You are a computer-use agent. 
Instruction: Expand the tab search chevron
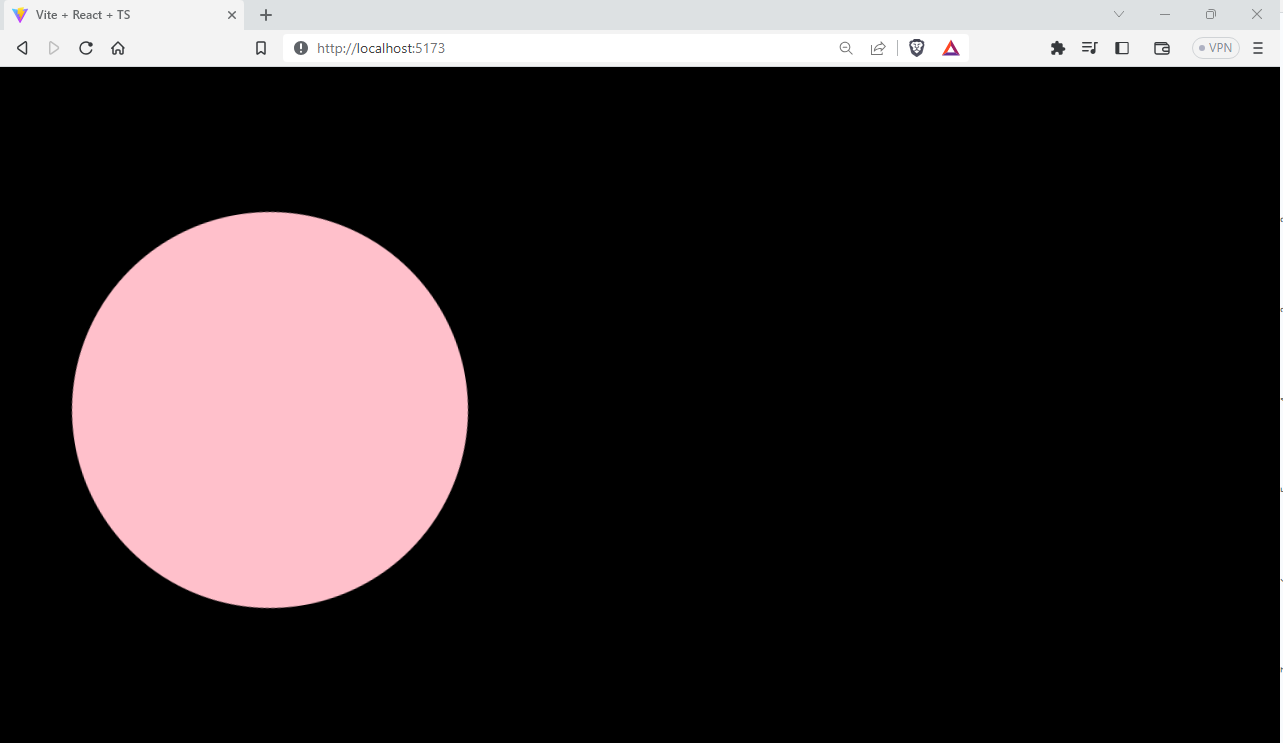tap(1119, 15)
